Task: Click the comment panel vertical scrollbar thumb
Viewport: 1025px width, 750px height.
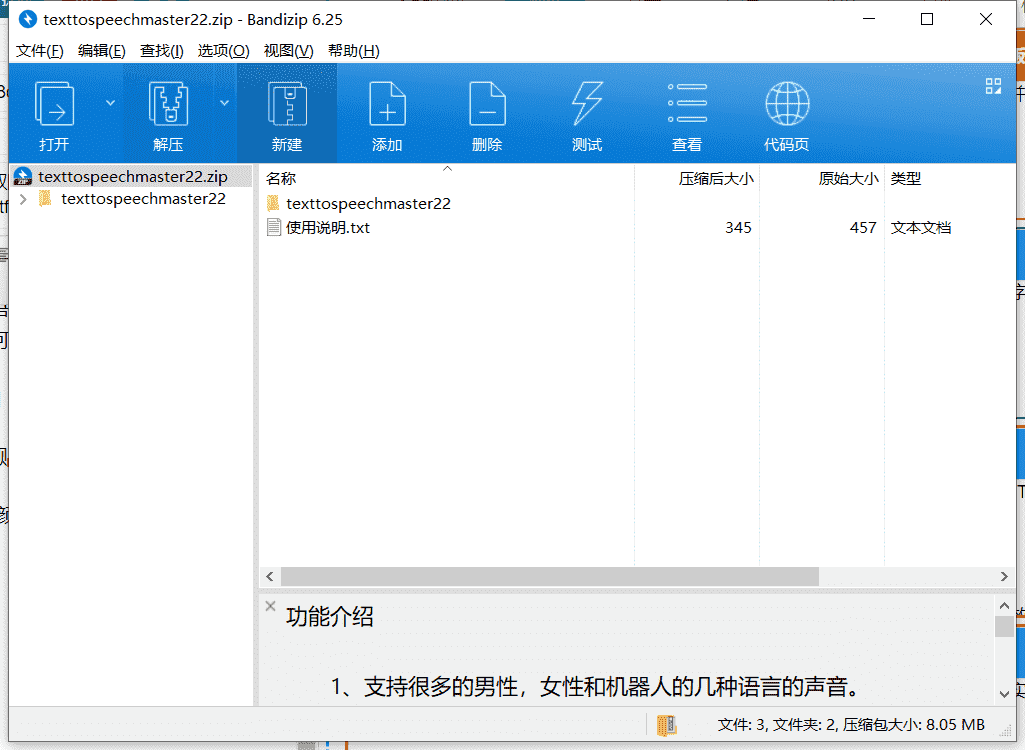Action: (1005, 626)
